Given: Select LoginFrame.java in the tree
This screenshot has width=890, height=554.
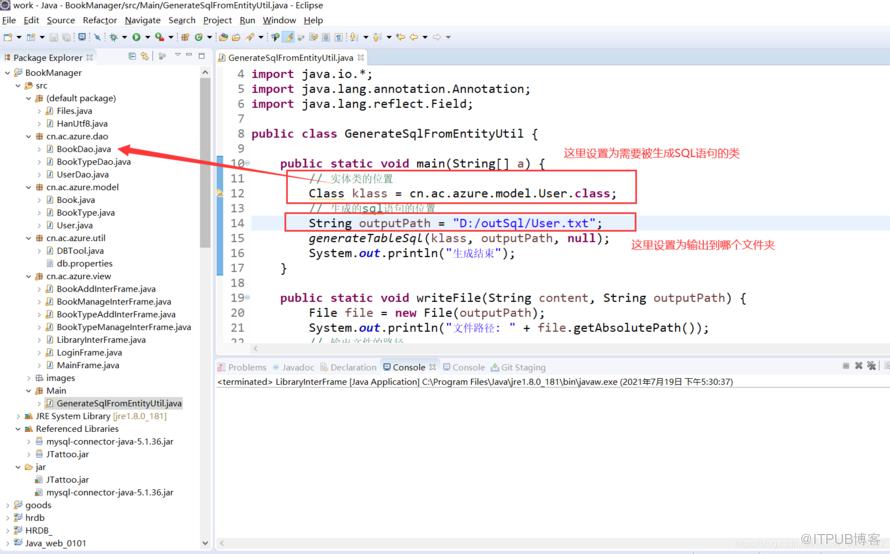Looking at the screenshot, I should [89, 352].
